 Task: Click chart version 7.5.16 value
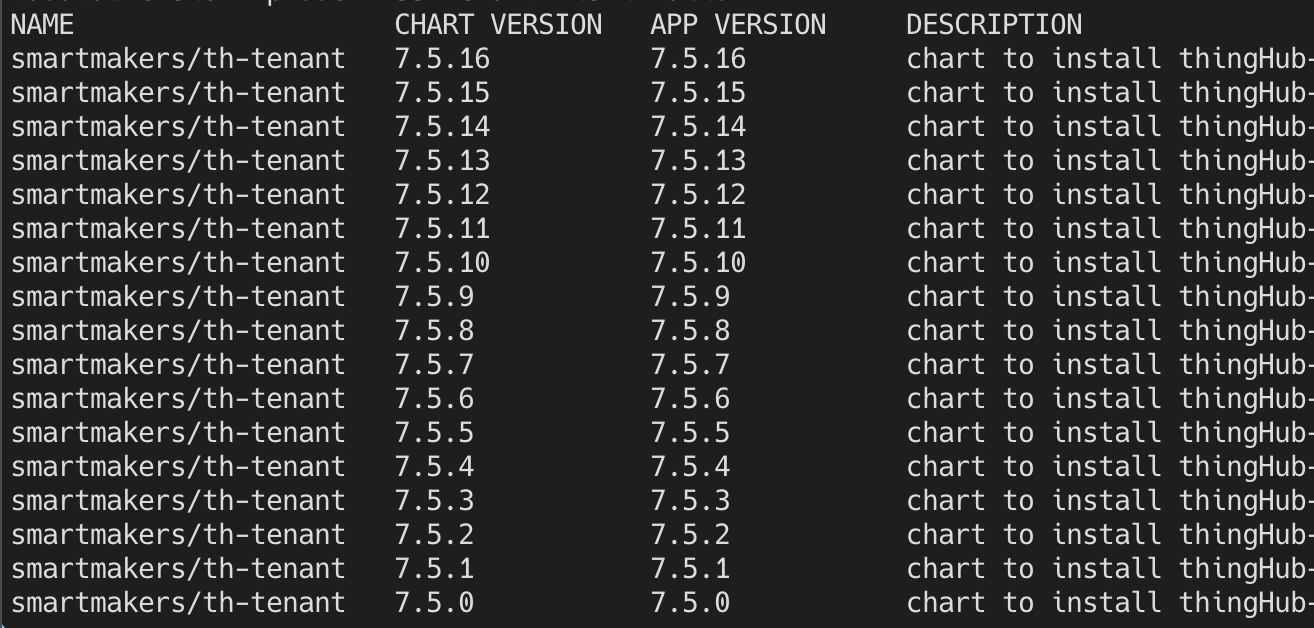[442, 59]
